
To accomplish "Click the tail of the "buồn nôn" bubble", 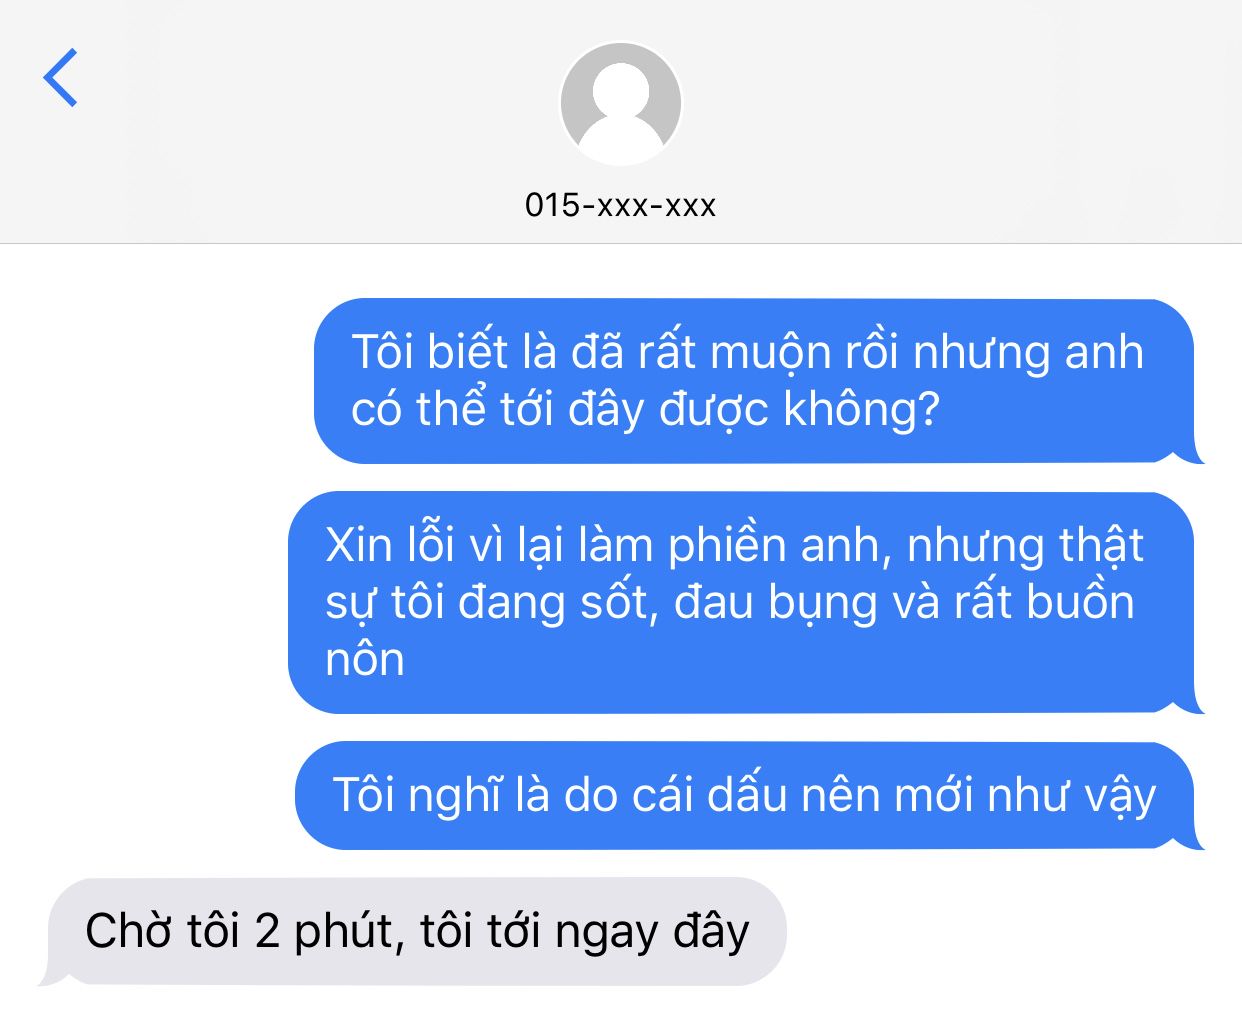I will 1190,701.
